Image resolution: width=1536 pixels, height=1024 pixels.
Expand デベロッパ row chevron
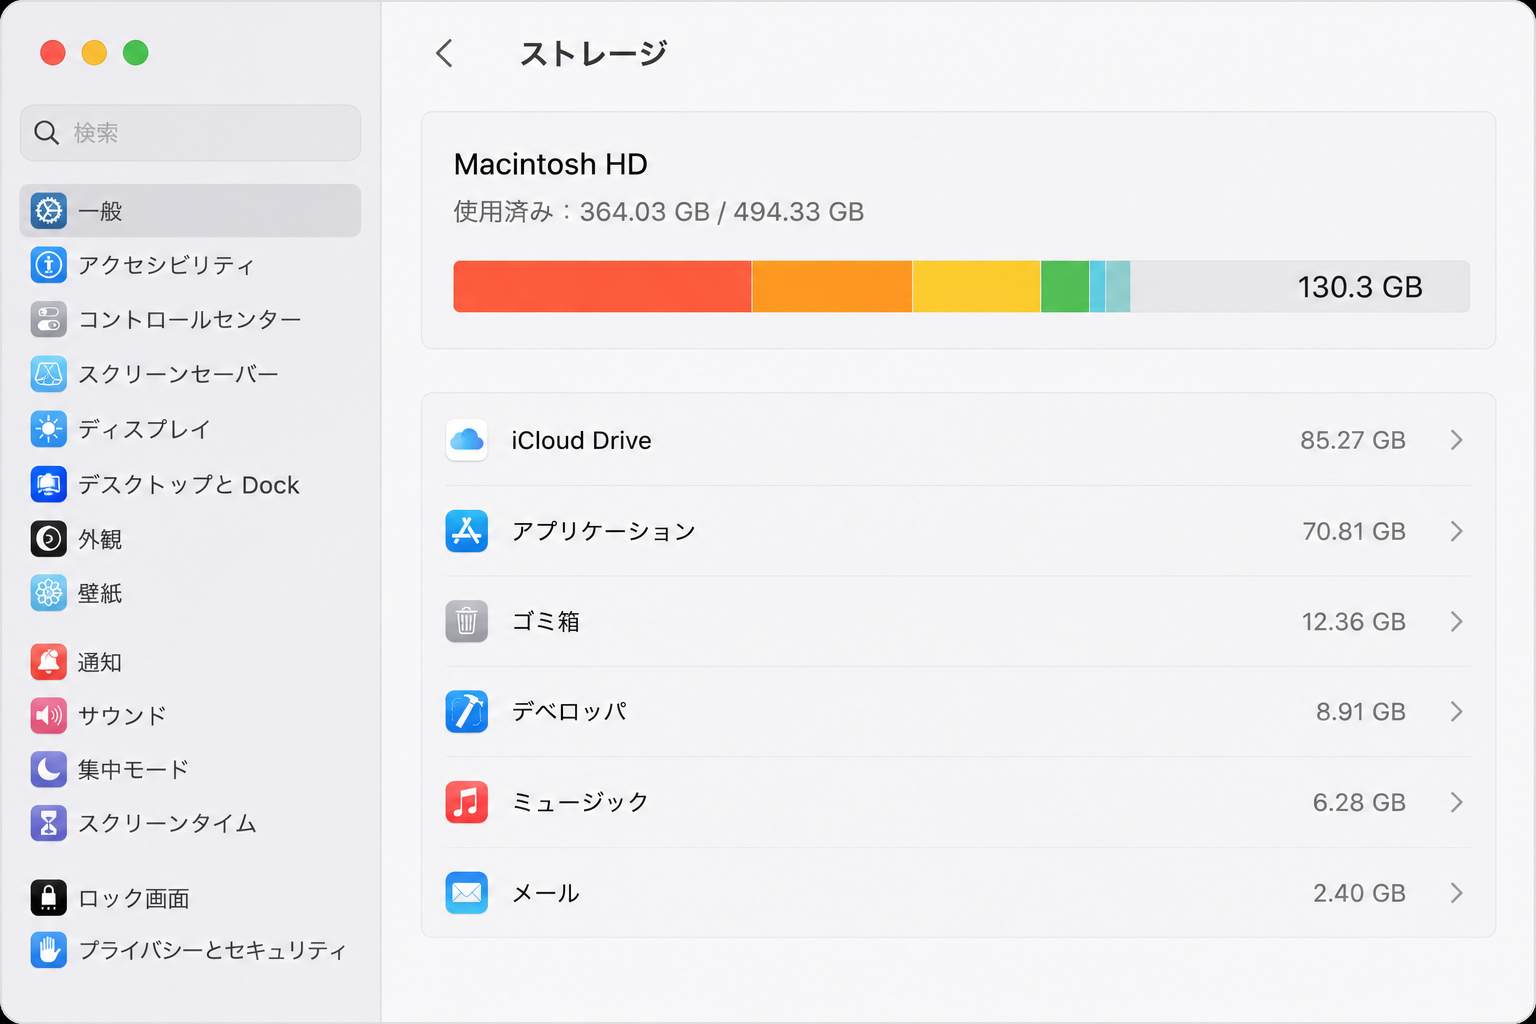coord(1457,712)
